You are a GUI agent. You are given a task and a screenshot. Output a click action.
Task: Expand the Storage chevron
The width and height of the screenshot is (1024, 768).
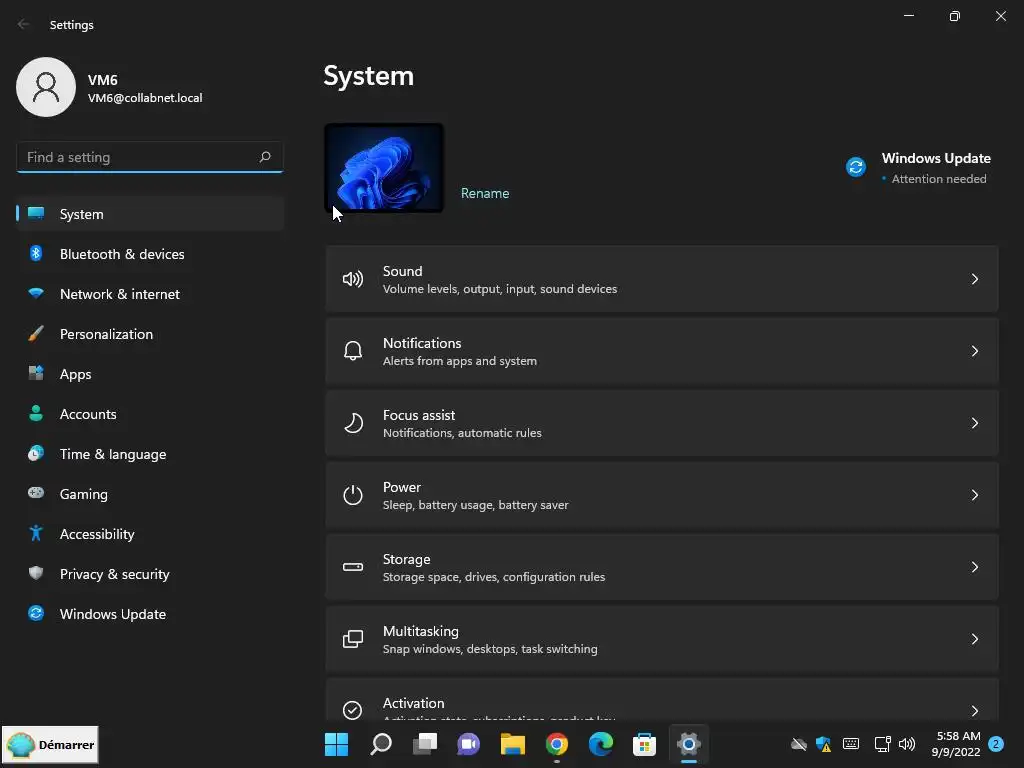point(974,567)
